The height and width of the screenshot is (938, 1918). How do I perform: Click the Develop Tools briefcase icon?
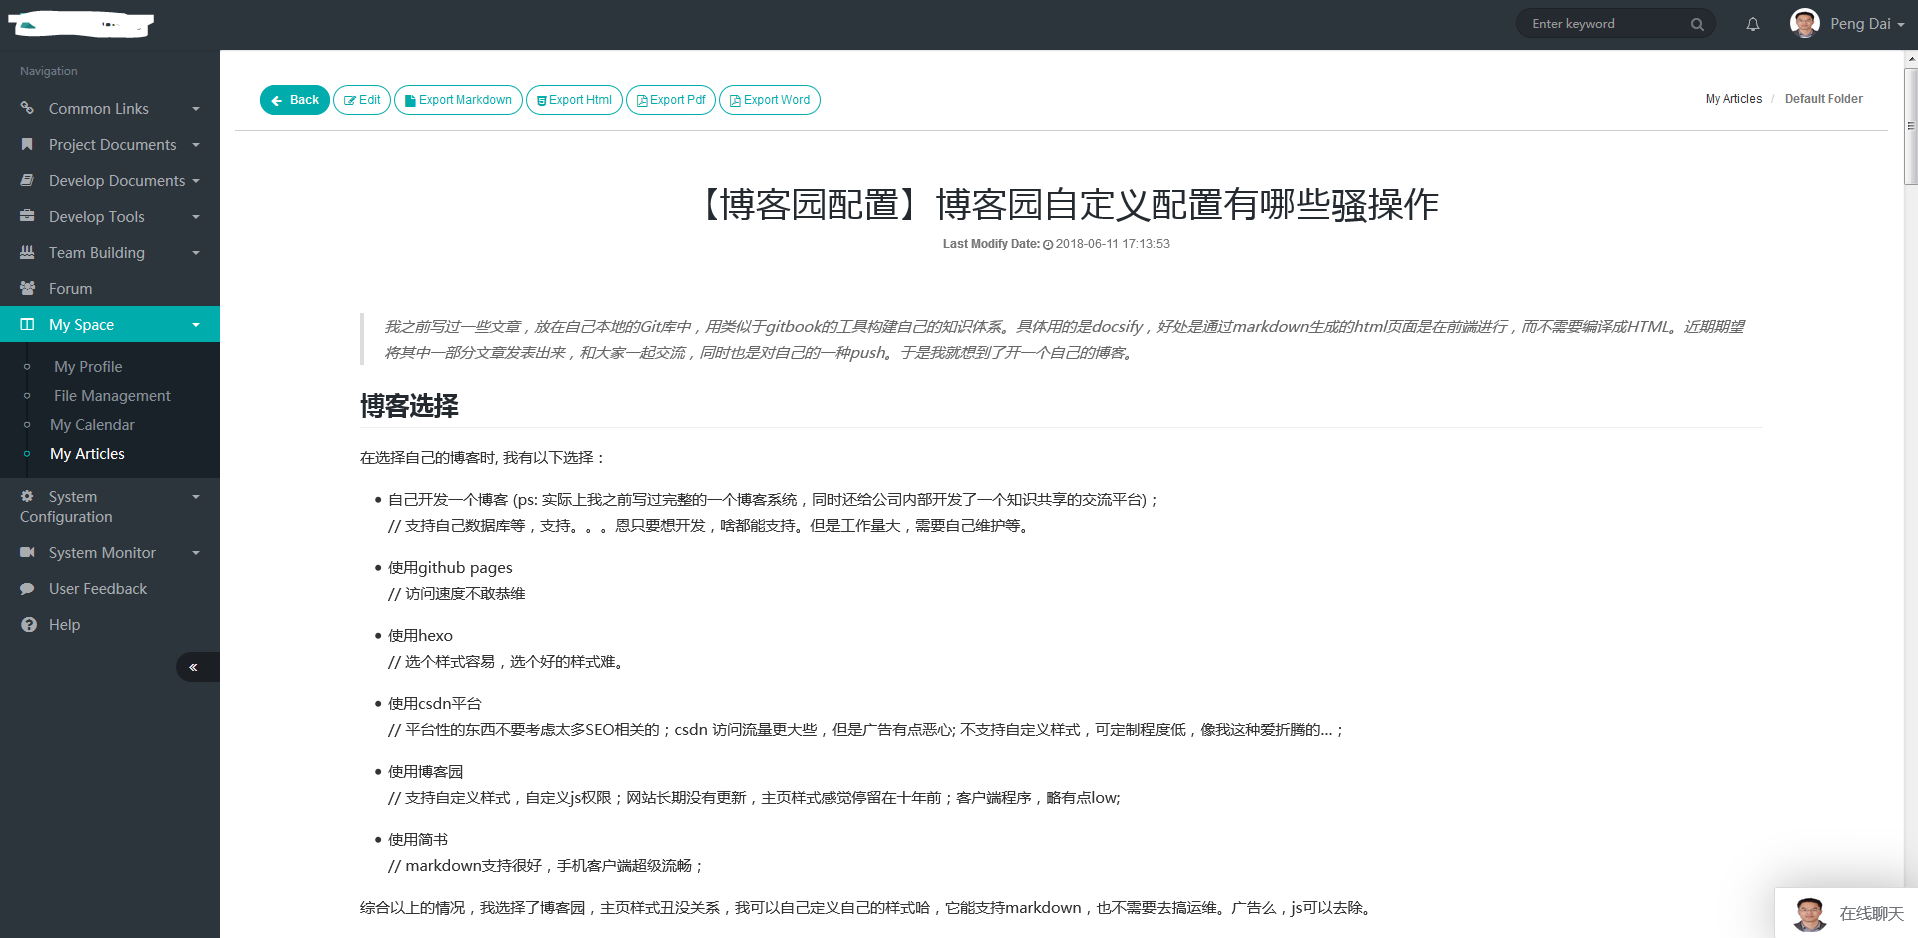(28, 216)
